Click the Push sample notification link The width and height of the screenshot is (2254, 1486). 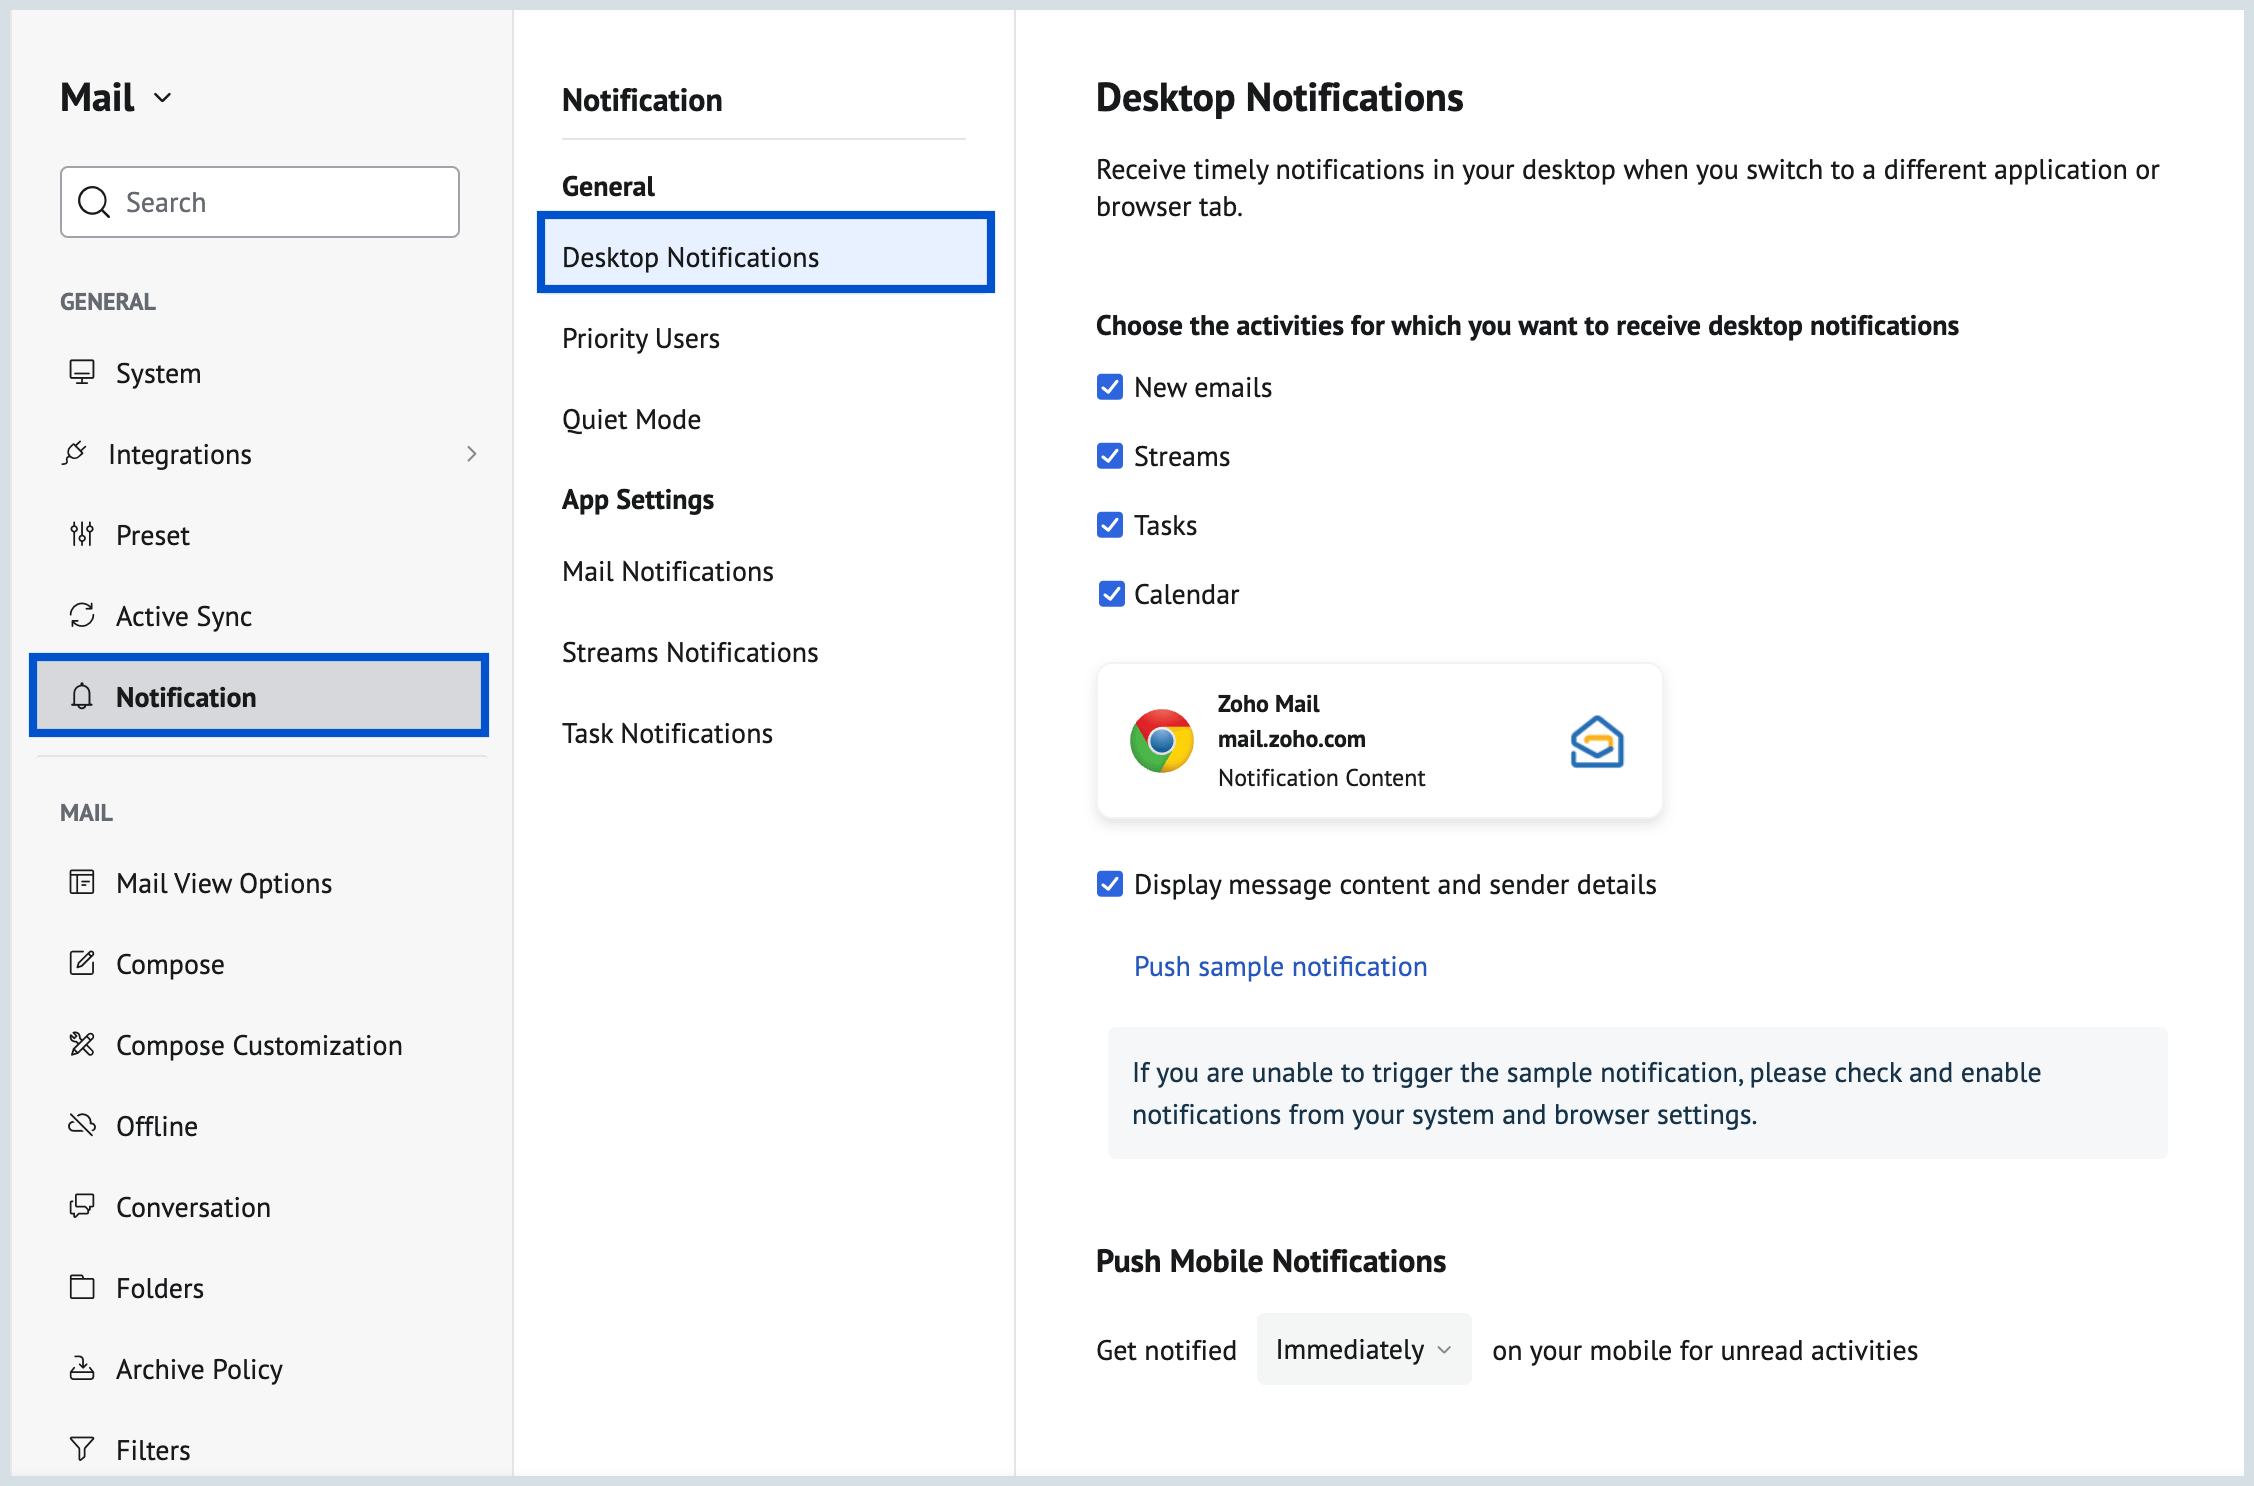(x=1280, y=966)
